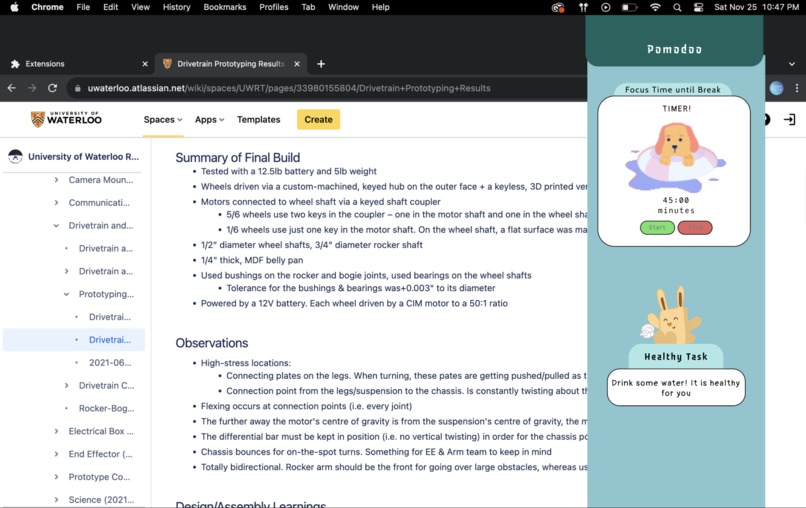Open Chrome profile avatar
This screenshot has width=806, height=508.
tap(776, 88)
